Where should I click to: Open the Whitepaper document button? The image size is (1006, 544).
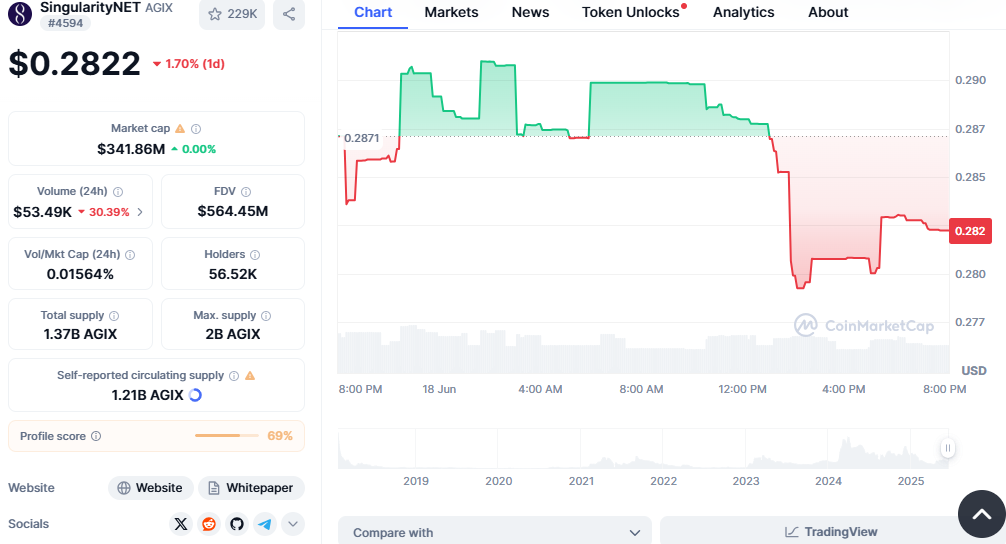coord(251,488)
